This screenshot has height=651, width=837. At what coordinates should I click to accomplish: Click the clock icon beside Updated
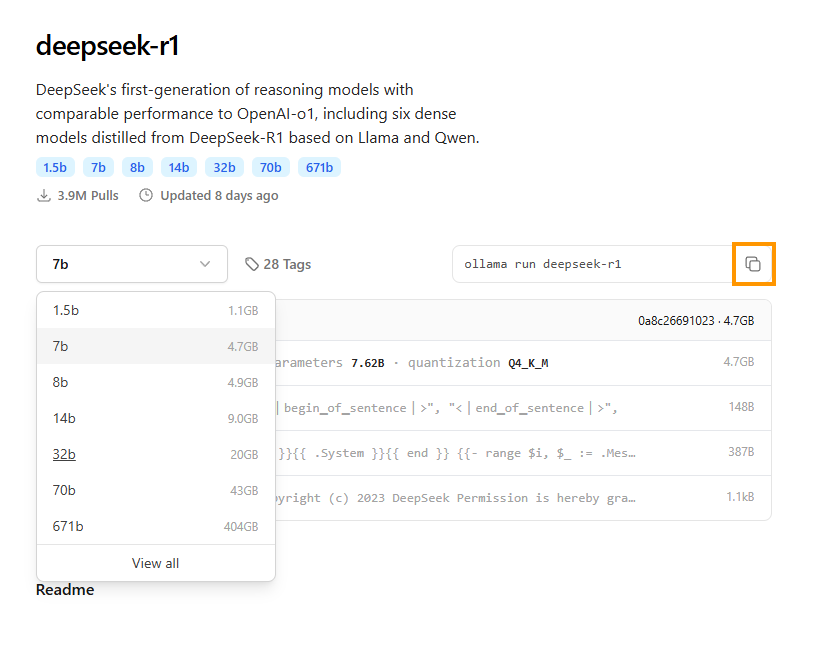(146, 195)
